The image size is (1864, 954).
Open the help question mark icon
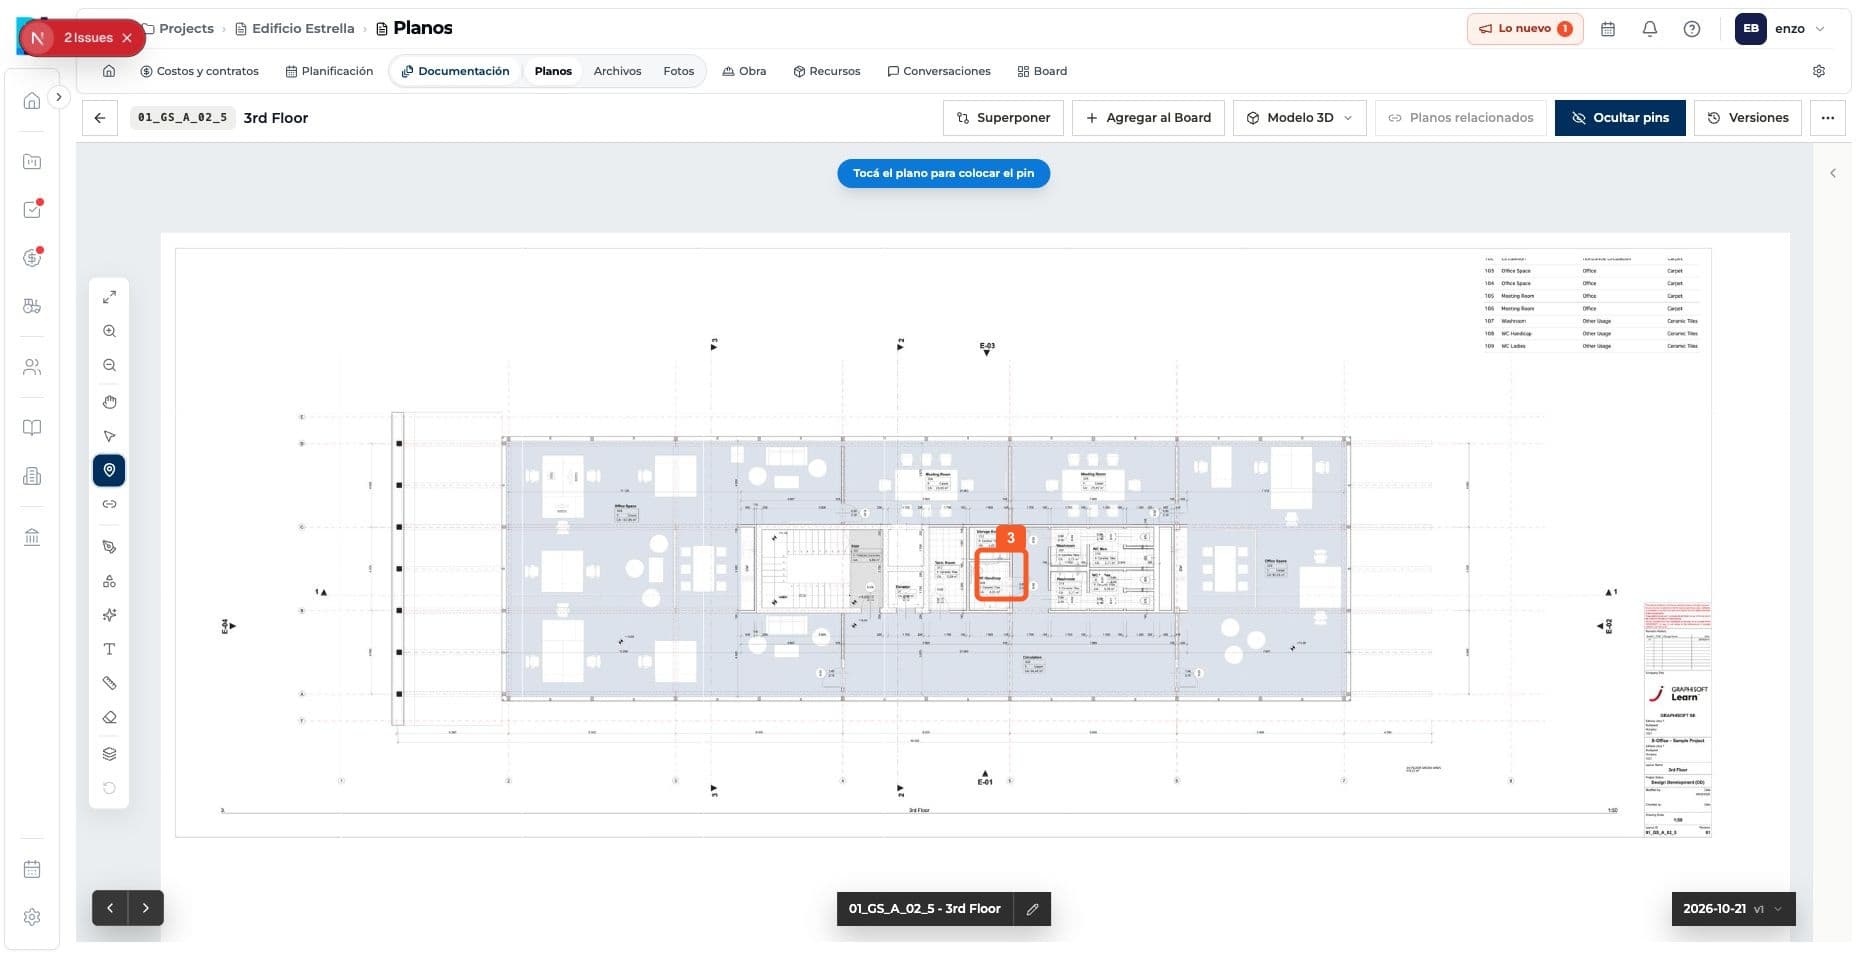point(1692,29)
